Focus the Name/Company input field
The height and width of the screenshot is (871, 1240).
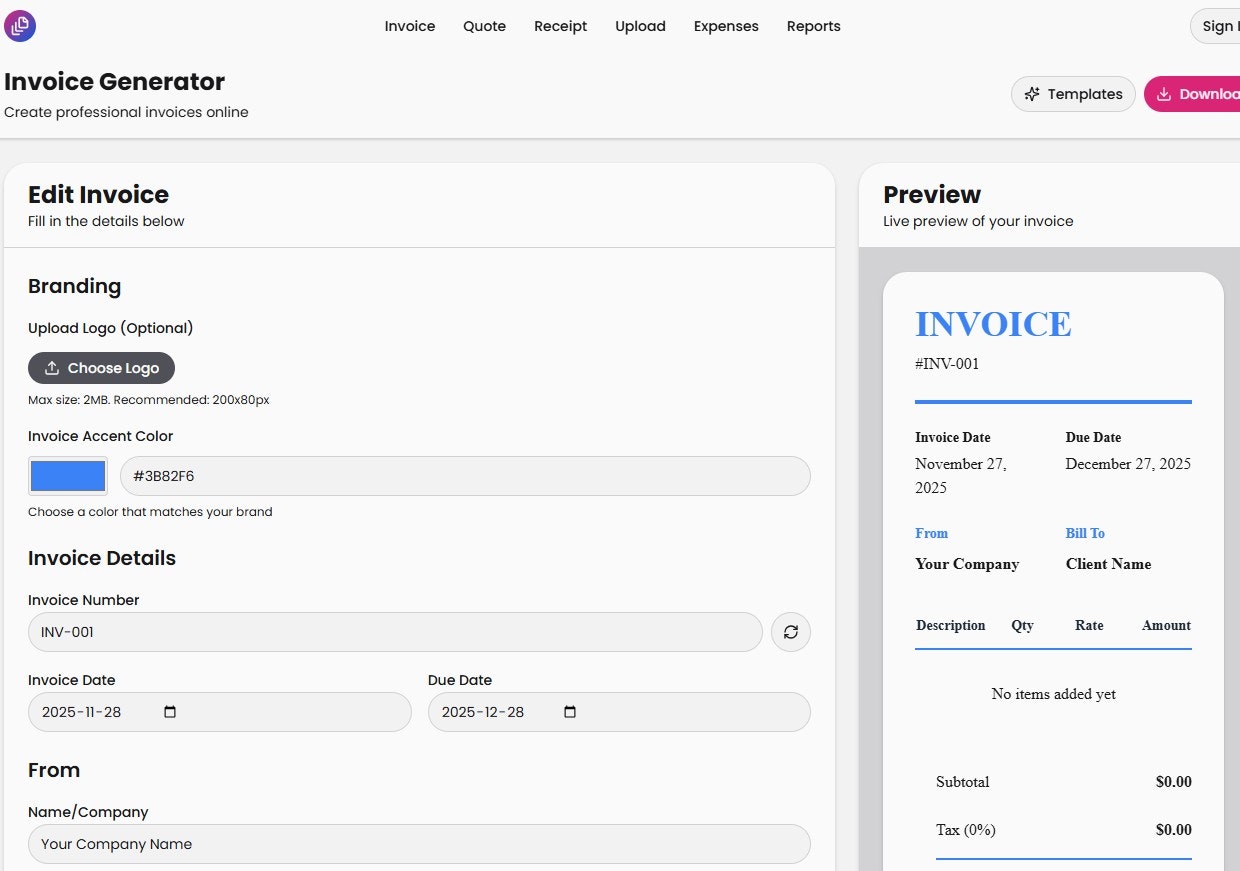[419, 844]
